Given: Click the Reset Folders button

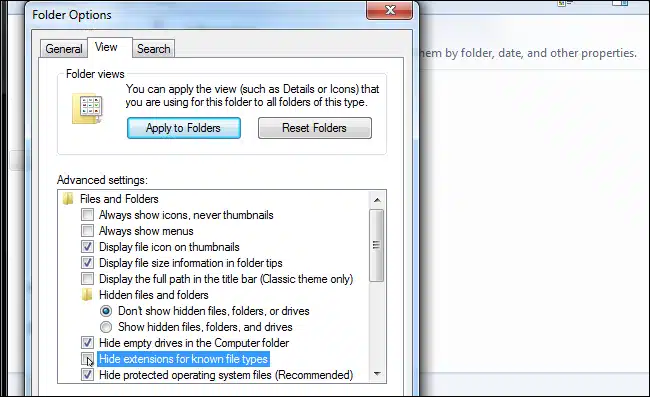Looking at the screenshot, I should click(315, 128).
